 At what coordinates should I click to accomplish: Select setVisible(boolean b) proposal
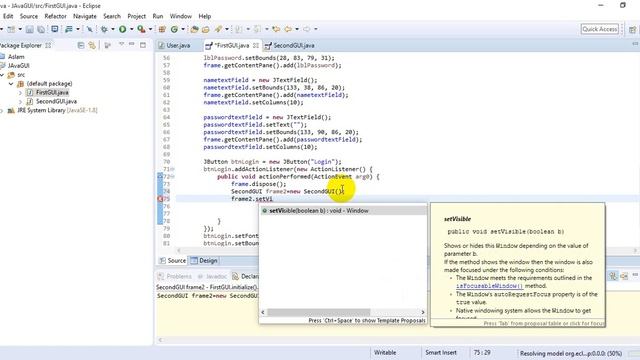coord(343,211)
